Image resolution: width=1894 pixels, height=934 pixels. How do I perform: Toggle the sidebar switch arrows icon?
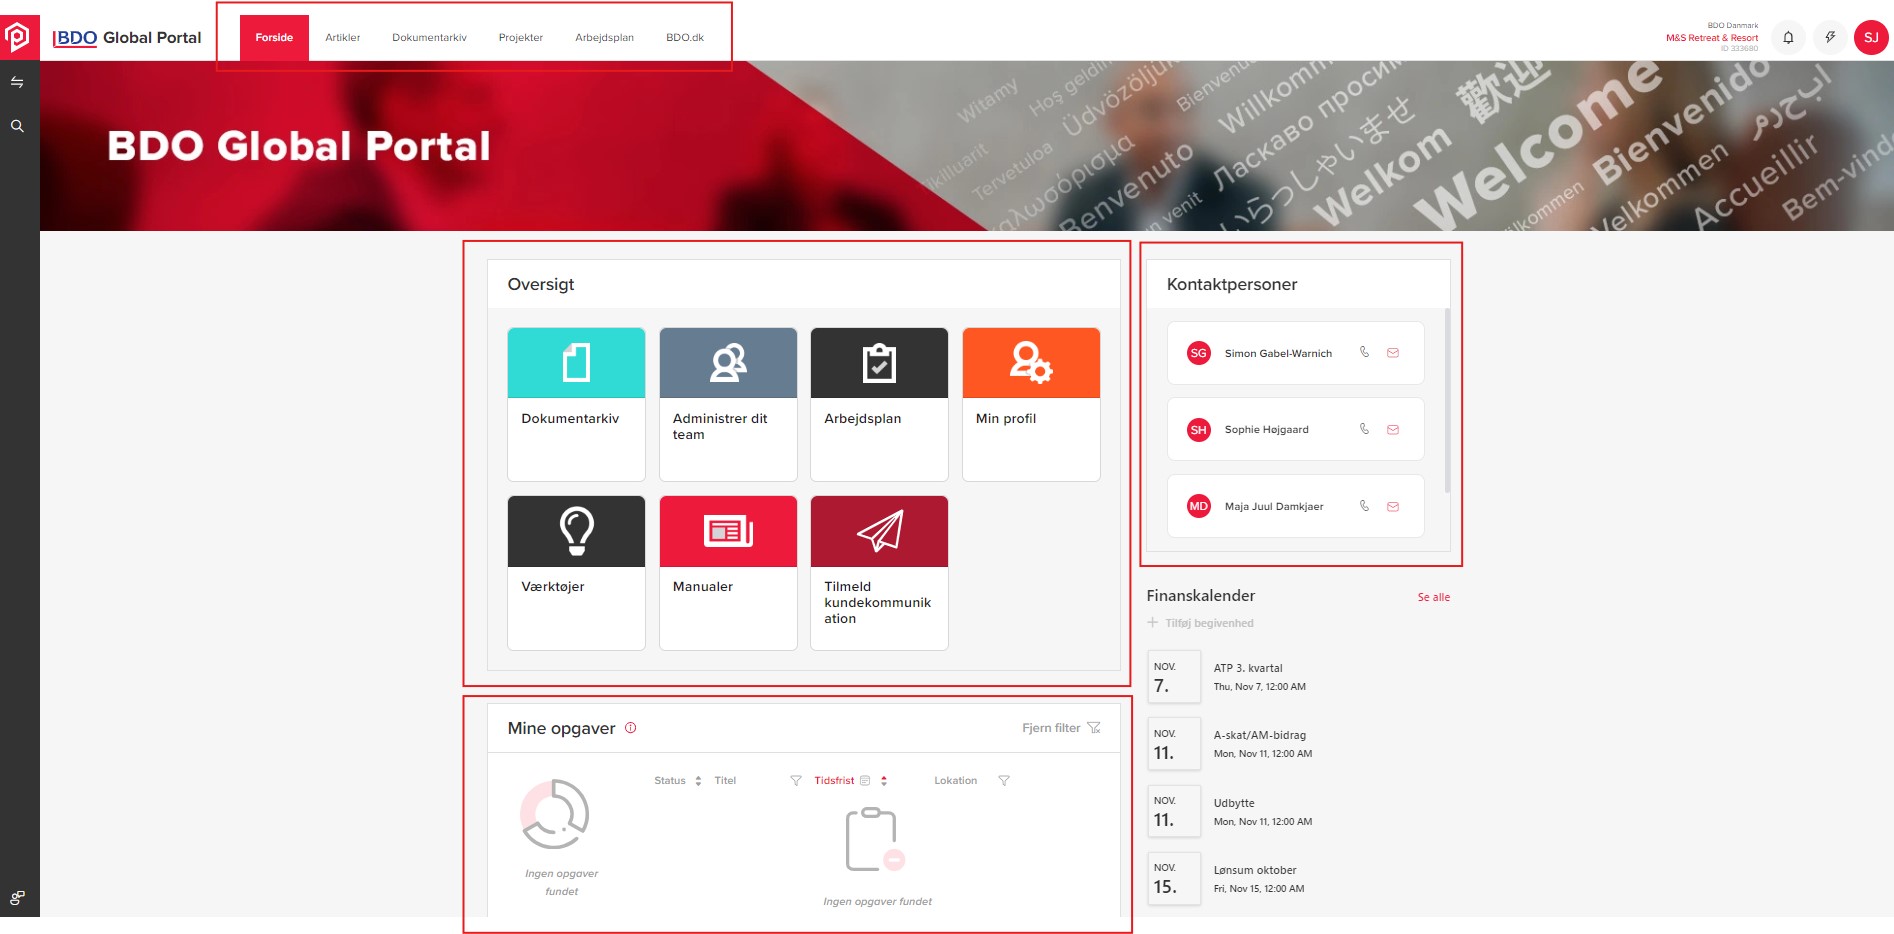click(17, 82)
